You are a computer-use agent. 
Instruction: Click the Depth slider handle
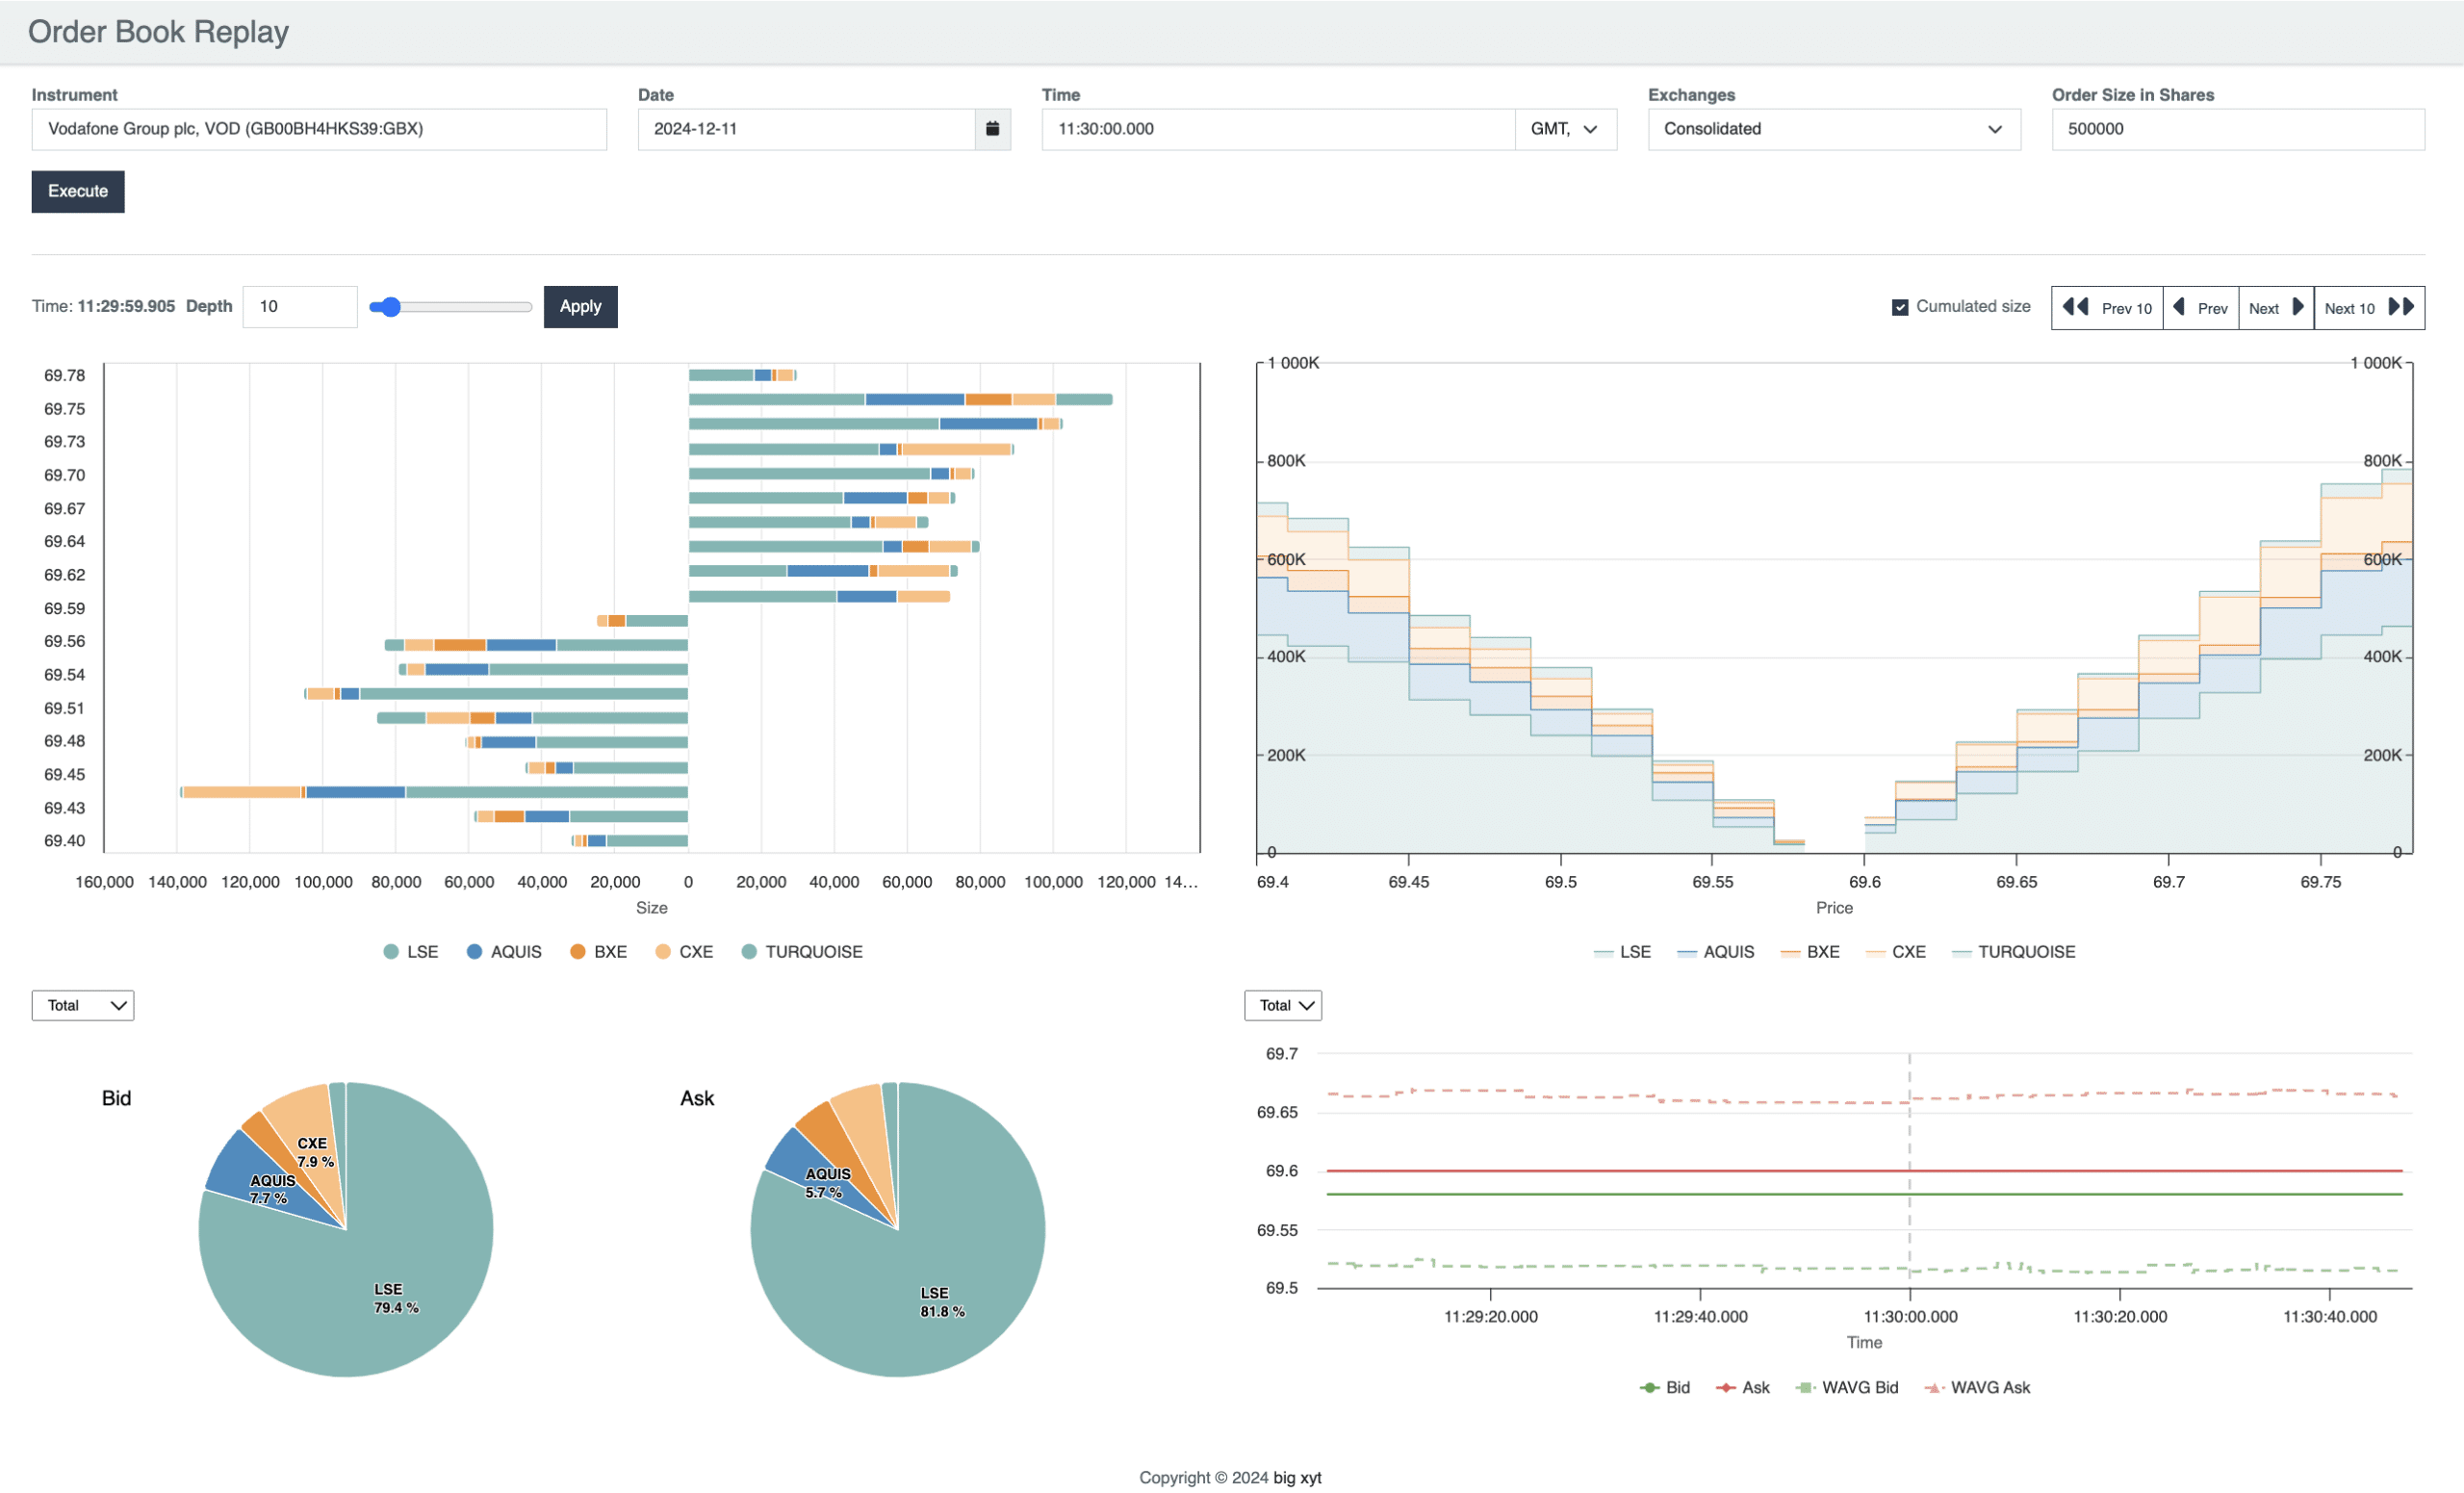[x=391, y=307]
